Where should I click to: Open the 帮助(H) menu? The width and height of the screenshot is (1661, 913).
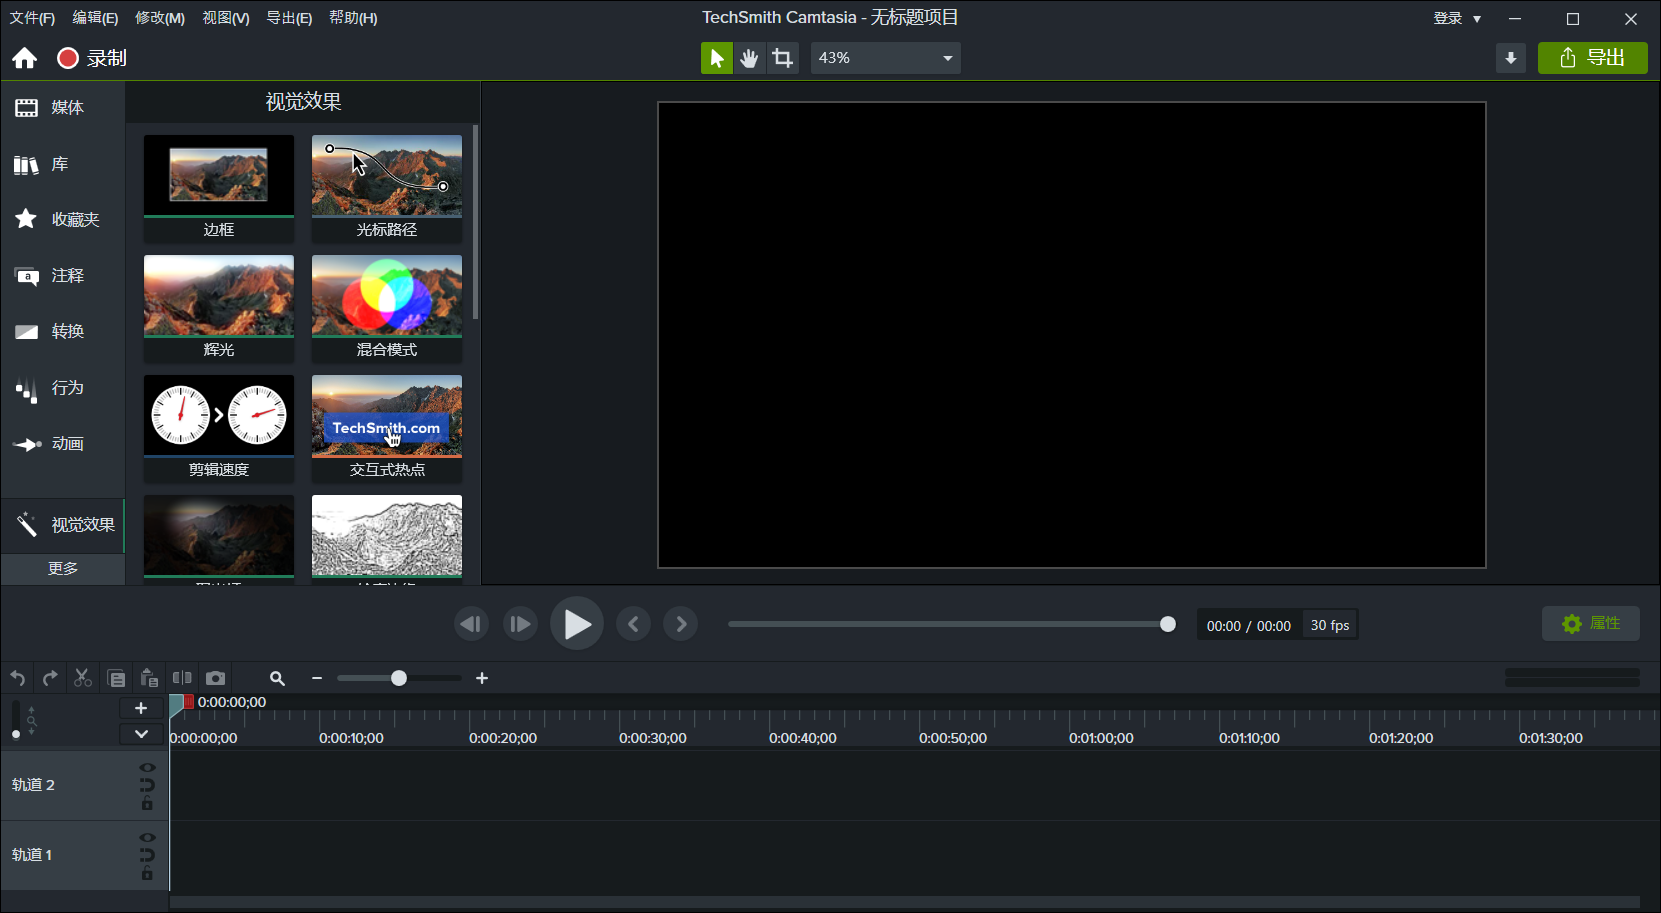click(352, 17)
